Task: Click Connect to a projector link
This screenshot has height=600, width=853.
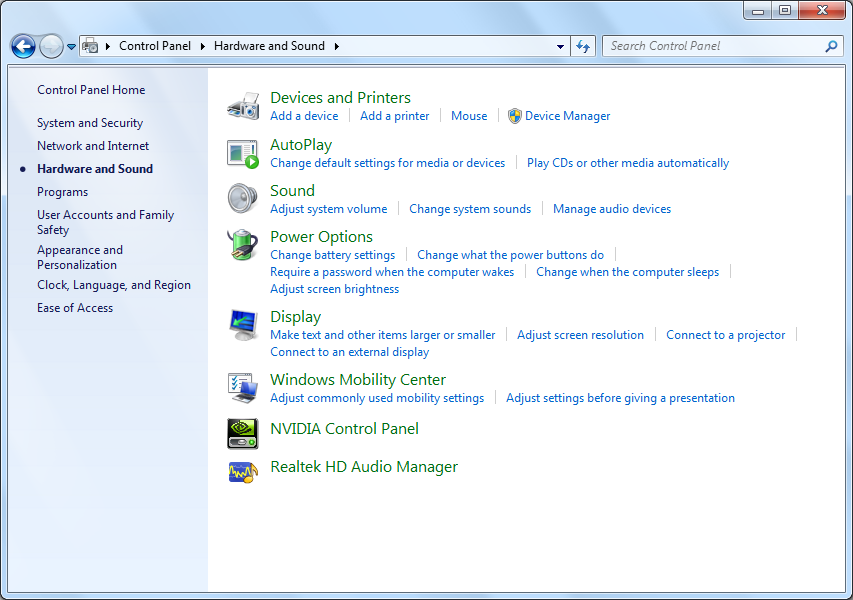Action: coord(726,335)
